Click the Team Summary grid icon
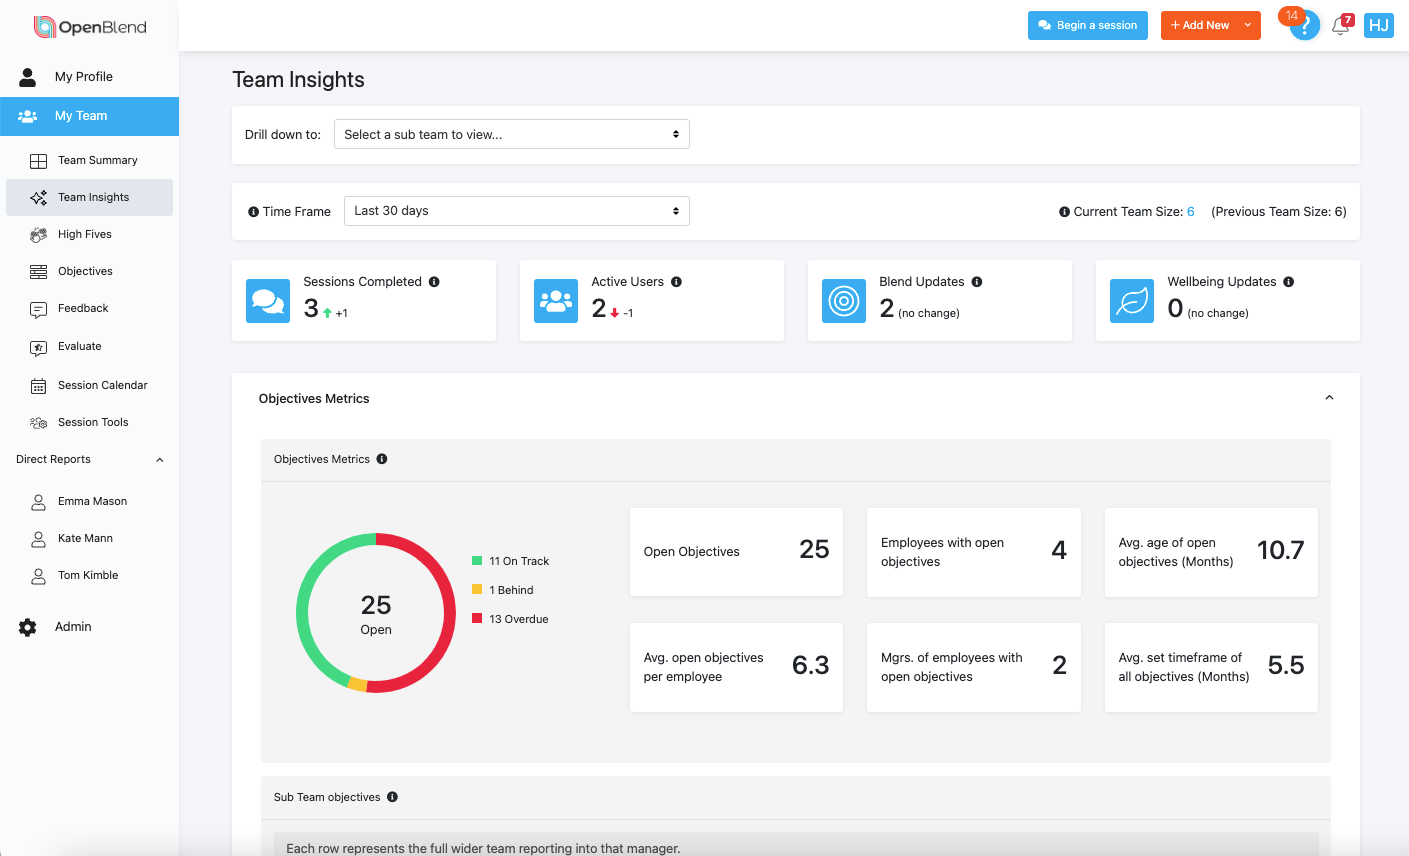This screenshot has height=856, width=1409. coord(39,161)
